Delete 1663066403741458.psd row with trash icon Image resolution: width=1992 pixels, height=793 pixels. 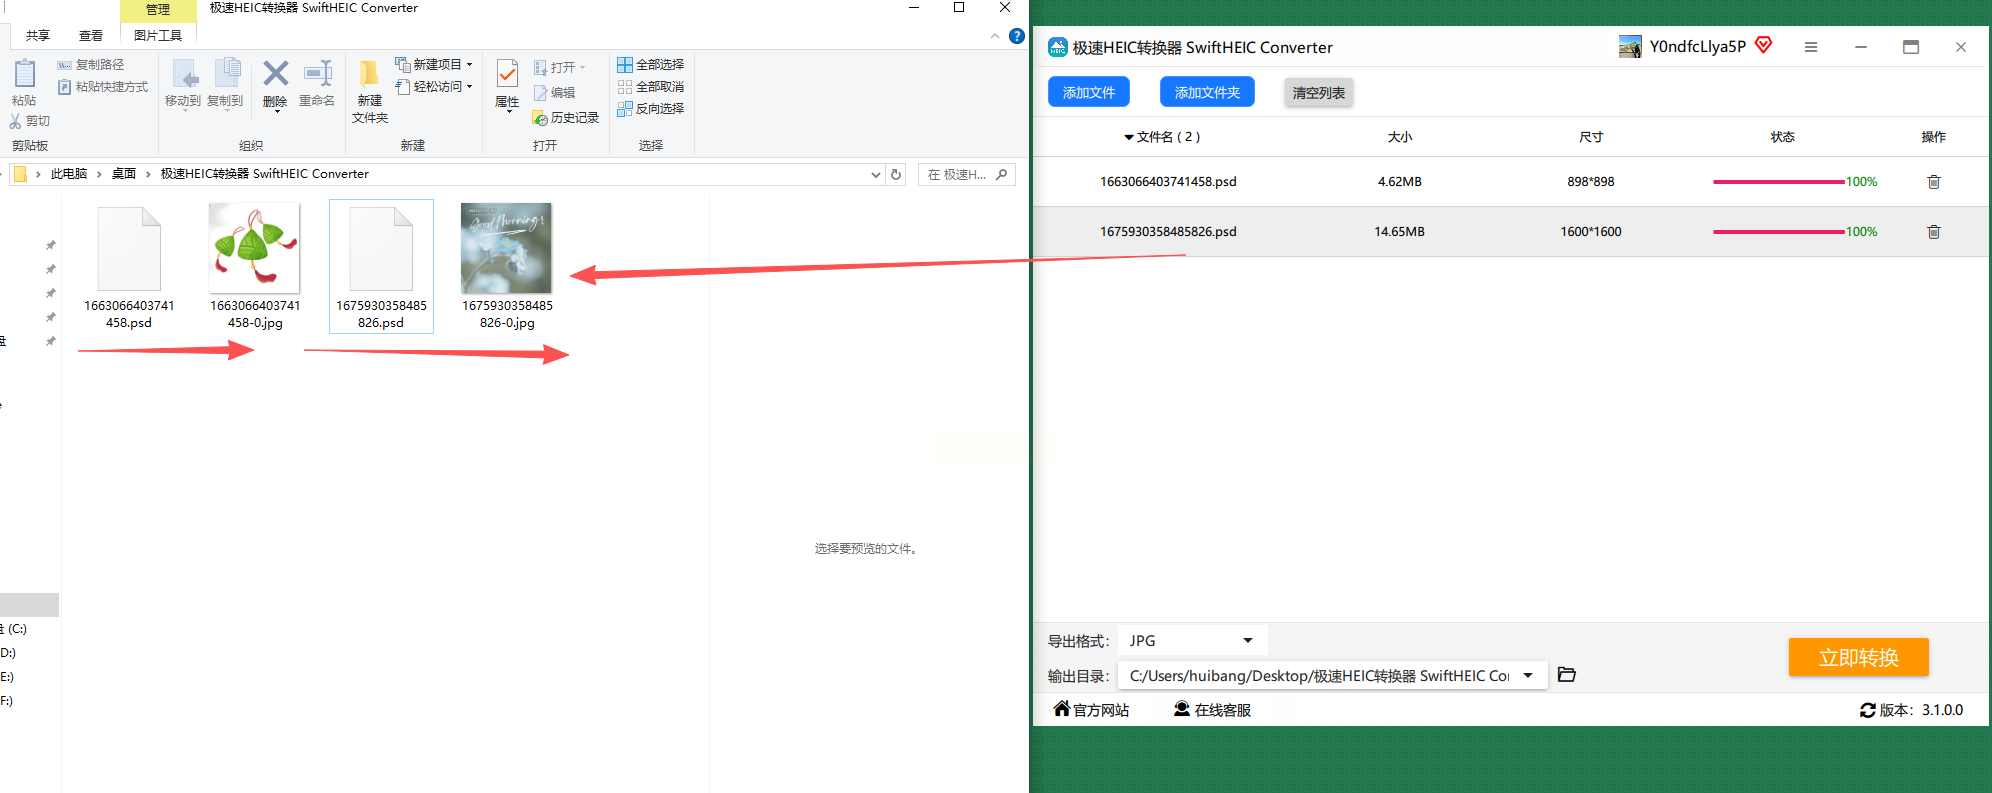[1934, 182]
